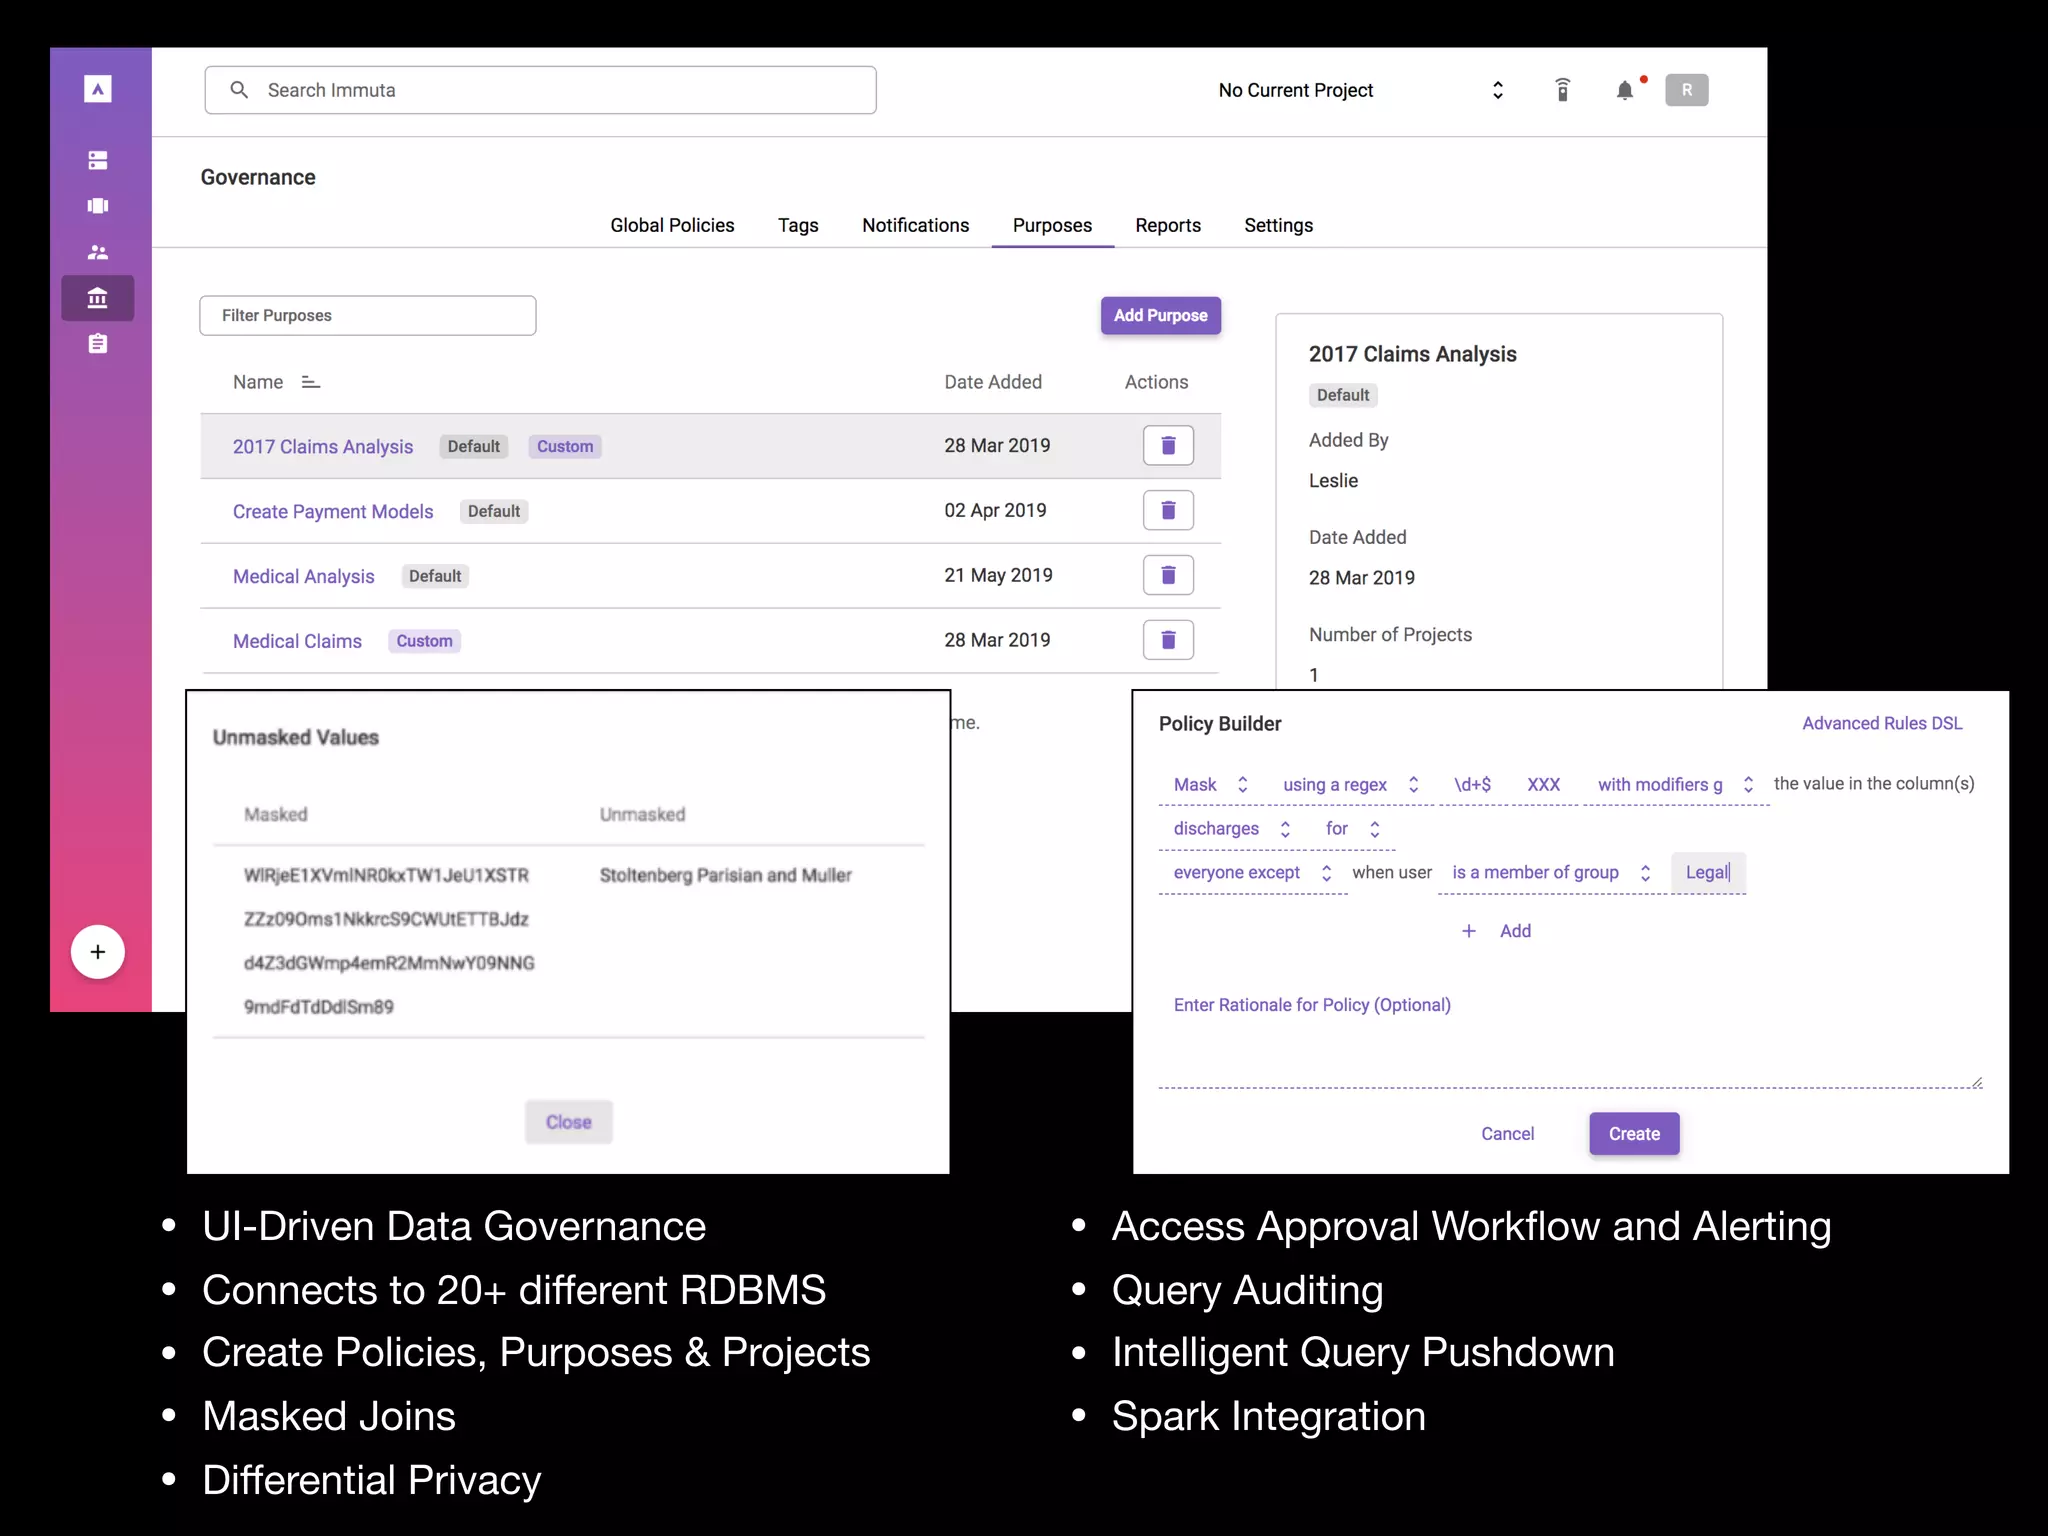This screenshot has height=1536, width=2048.
Task: Click the Immuta logo icon
Action: click(97, 90)
